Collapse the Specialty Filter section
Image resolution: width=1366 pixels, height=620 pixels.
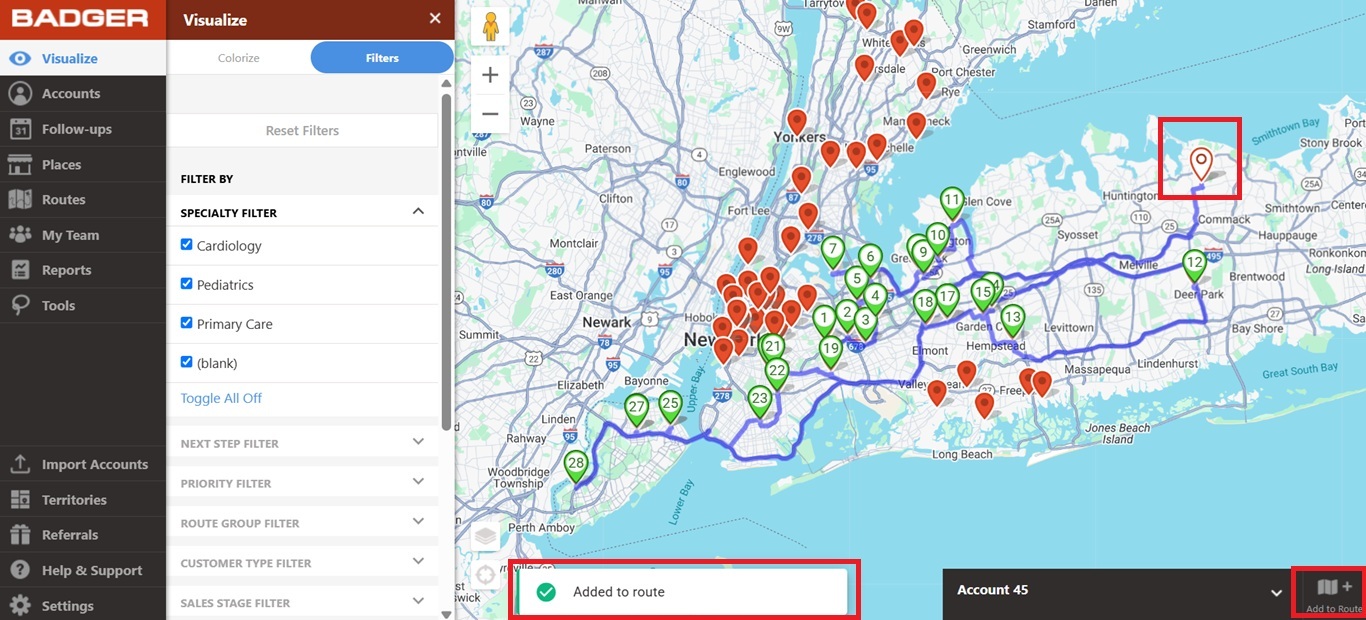[x=418, y=212]
